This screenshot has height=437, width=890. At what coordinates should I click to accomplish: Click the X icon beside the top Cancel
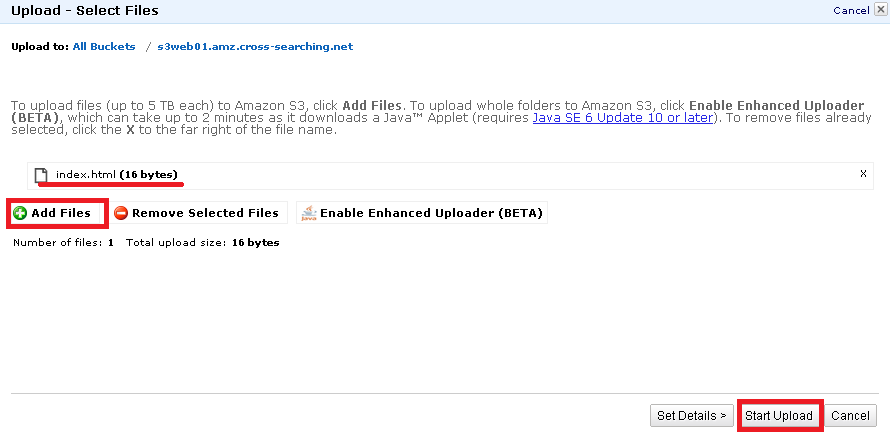coord(878,11)
